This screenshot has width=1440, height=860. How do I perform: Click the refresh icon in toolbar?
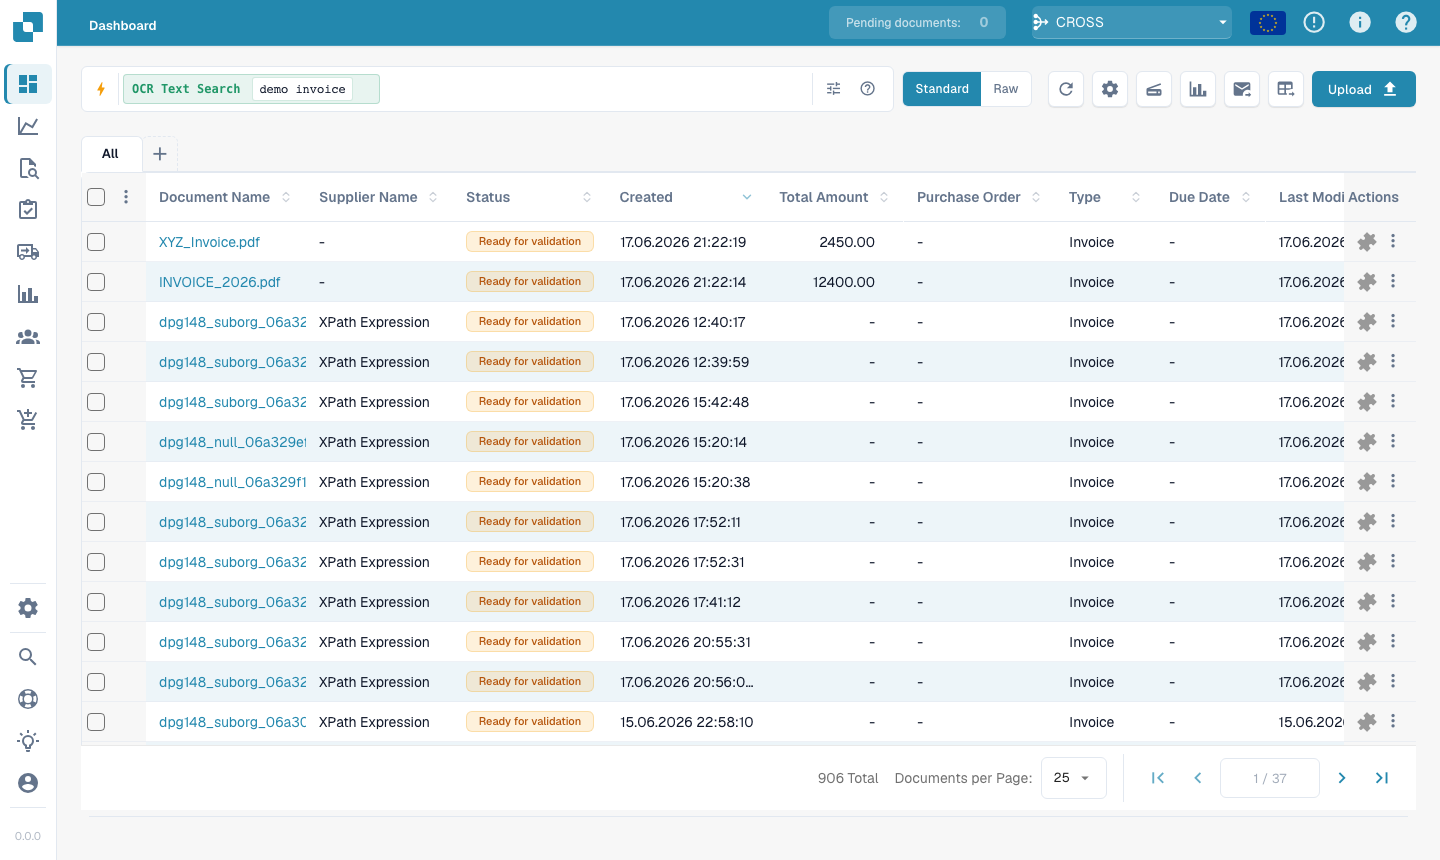(x=1066, y=89)
